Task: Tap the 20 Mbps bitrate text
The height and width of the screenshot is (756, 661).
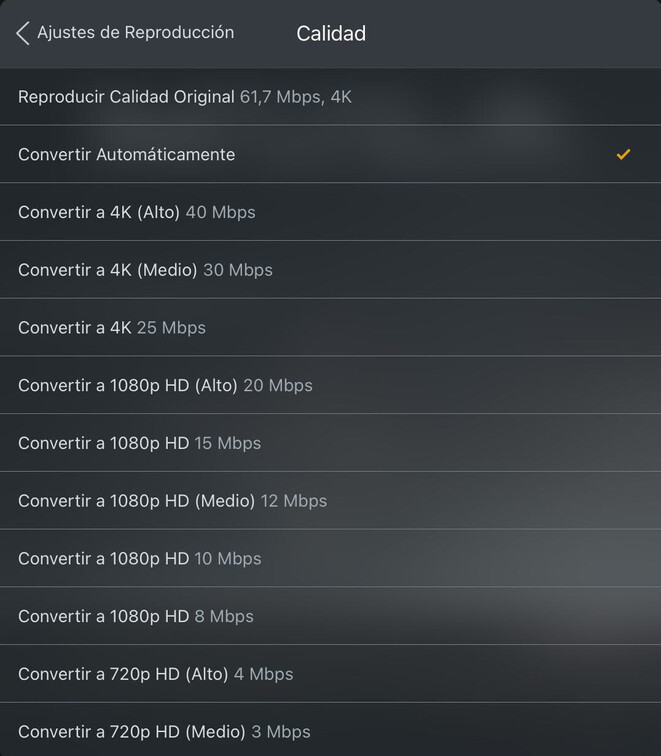Action: pos(278,385)
